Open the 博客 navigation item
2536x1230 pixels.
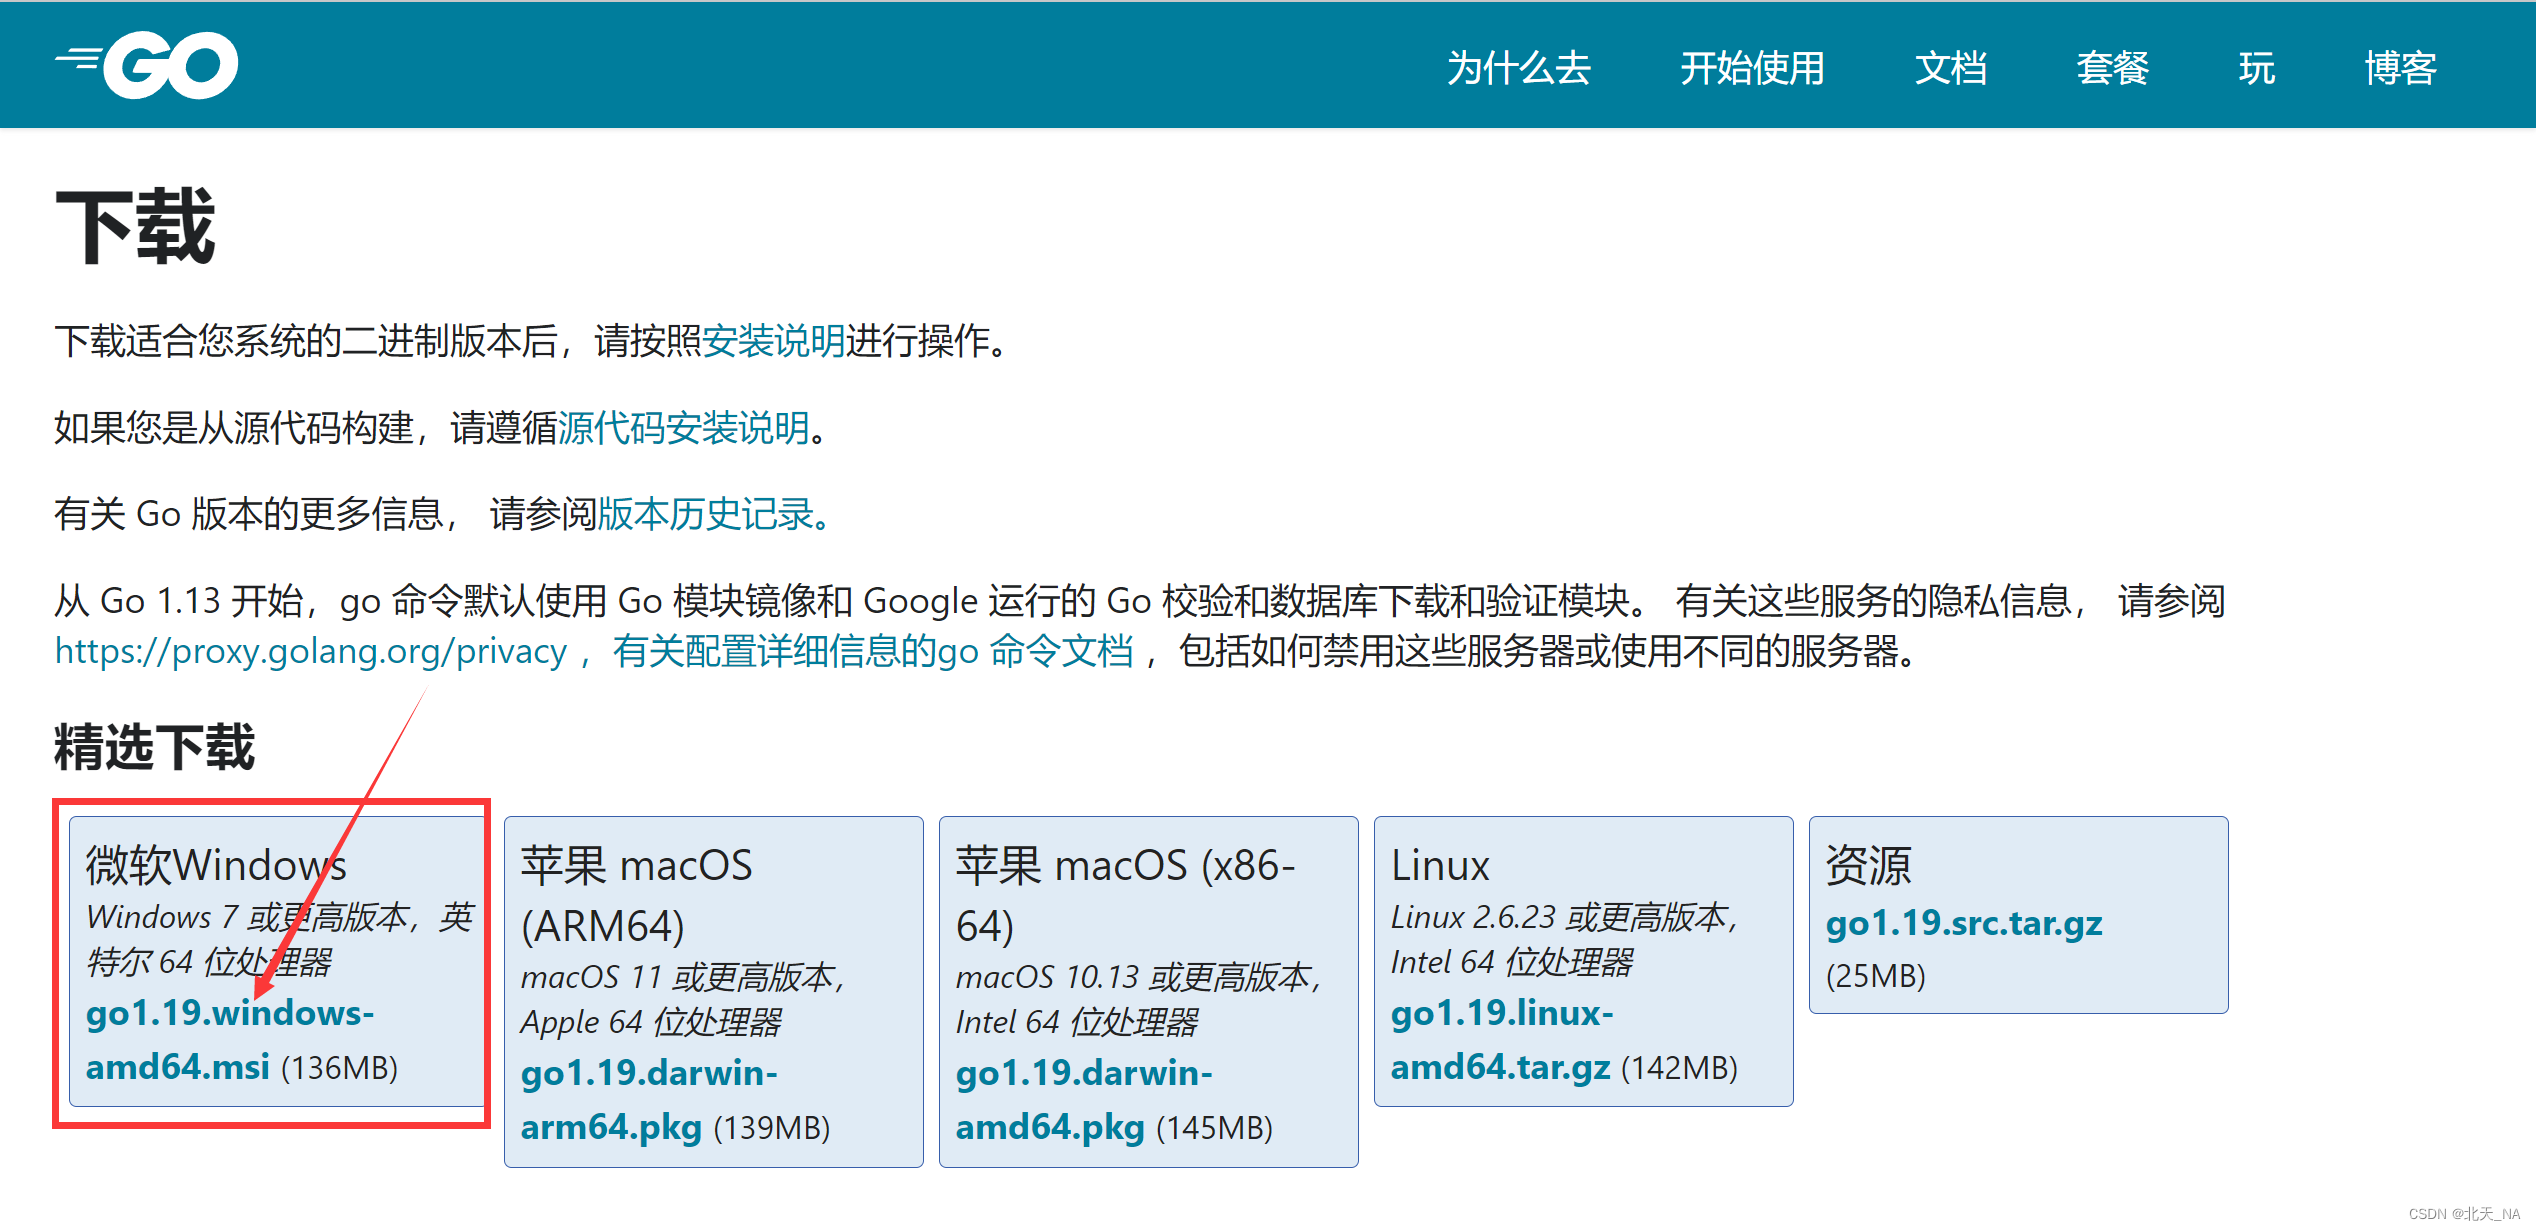coord(2400,68)
